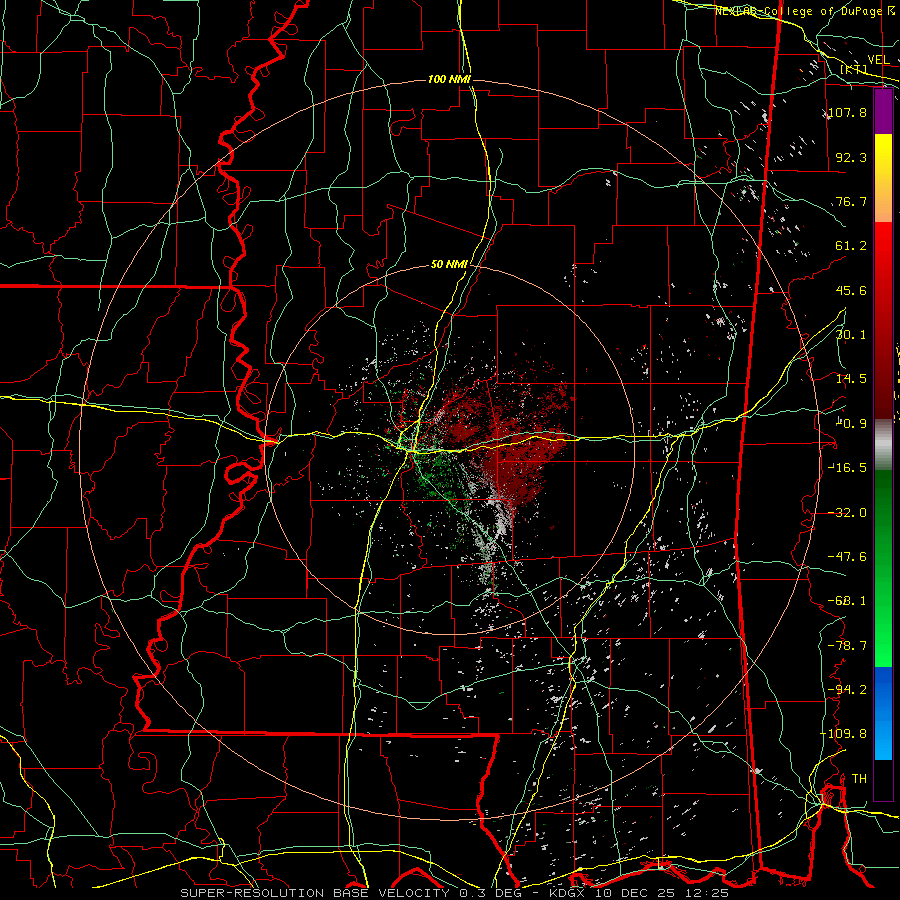The image size is (900, 900).
Task: Select the -0.9 velocity scale value
Action: (x=851, y=424)
